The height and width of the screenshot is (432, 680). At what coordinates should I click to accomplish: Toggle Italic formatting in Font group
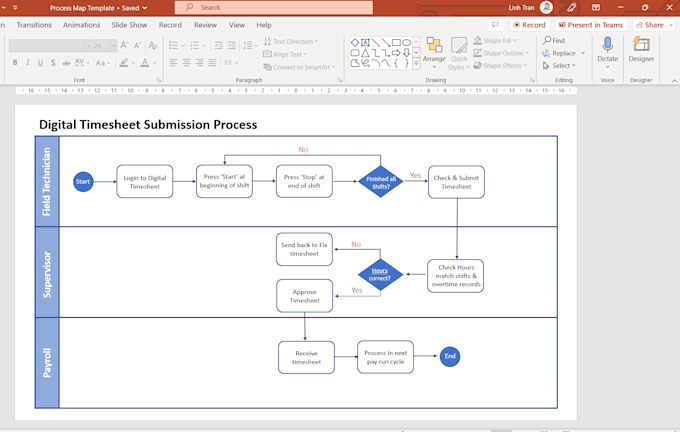[28, 62]
